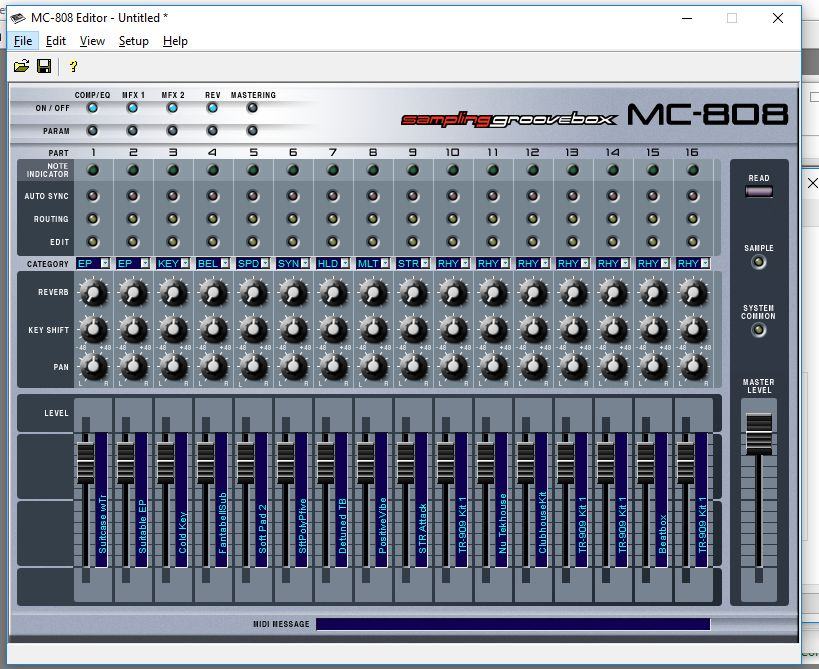Click the Save floppy disk icon

[x=44, y=66]
